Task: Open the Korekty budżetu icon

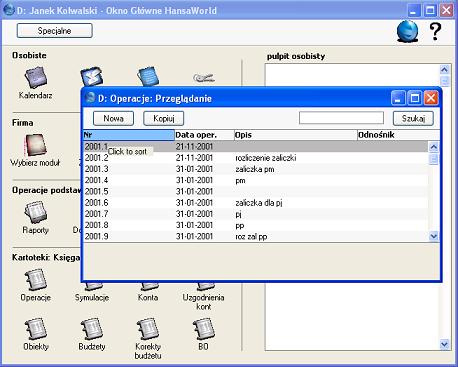Action: [x=148, y=329]
